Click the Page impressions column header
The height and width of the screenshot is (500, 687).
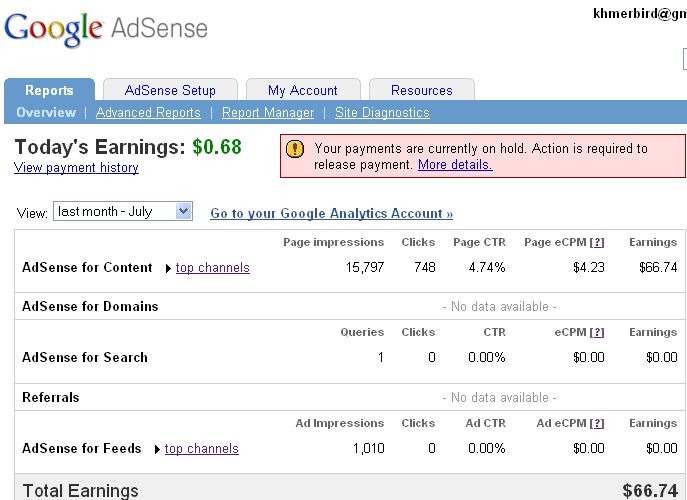[x=333, y=242]
